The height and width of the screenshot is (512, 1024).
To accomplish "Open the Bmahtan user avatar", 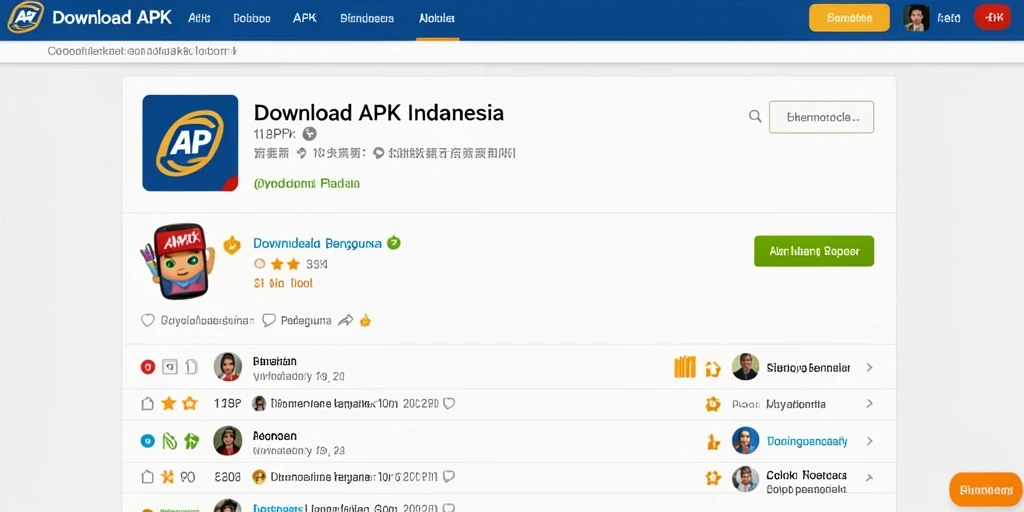I will point(228,367).
